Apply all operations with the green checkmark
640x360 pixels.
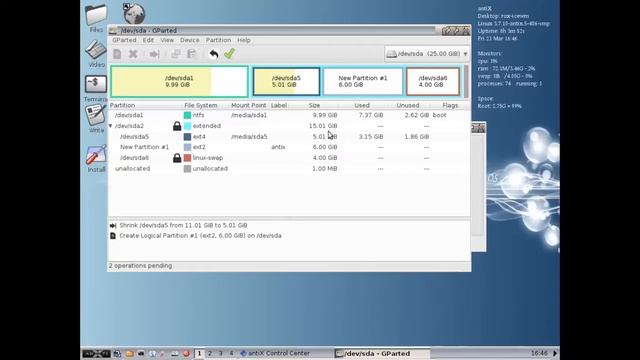pos(229,53)
